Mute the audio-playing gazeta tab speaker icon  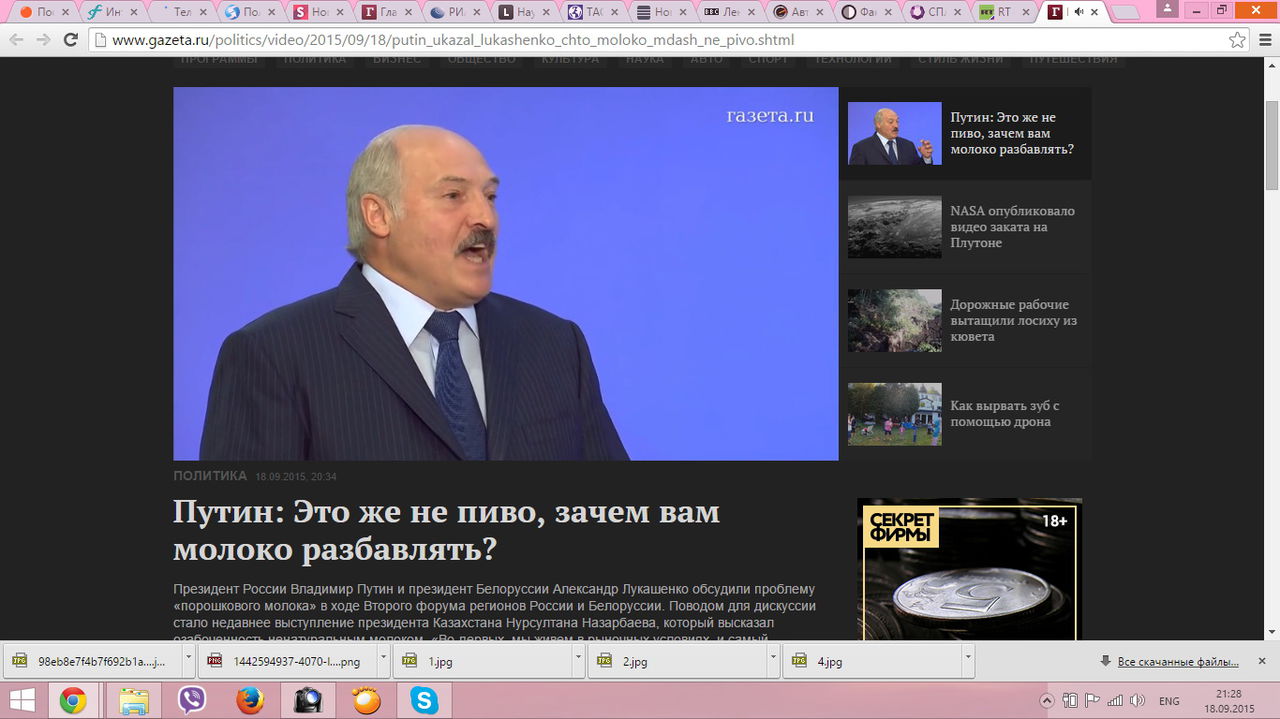point(1079,12)
